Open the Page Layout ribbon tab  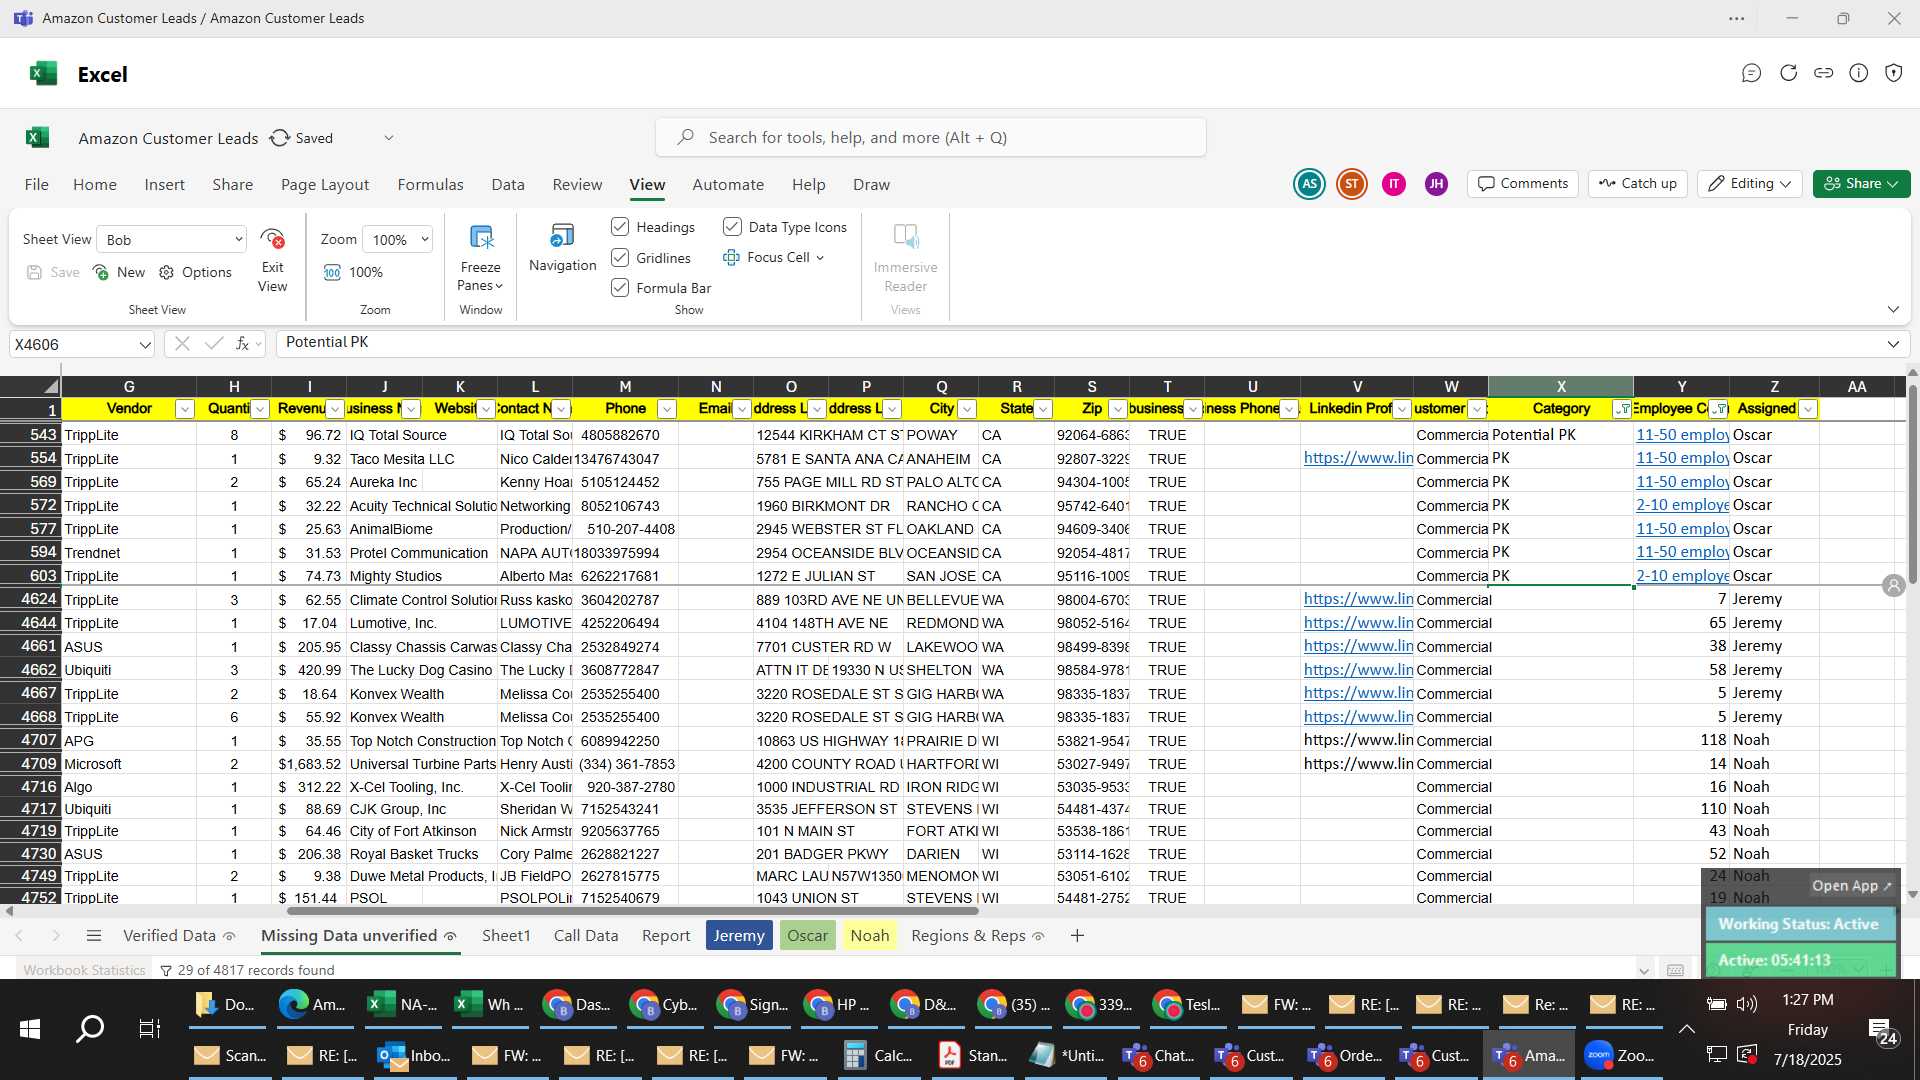point(325,185)
